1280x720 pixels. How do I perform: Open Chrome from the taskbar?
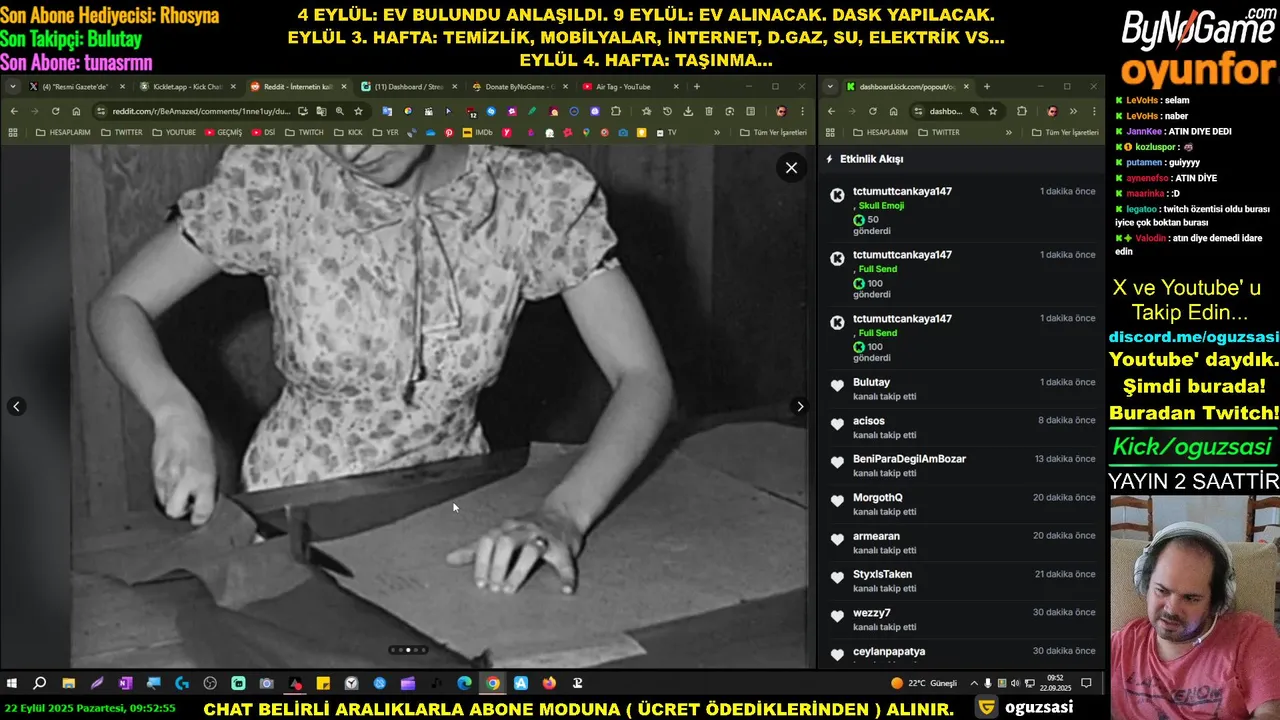[493, 683]
